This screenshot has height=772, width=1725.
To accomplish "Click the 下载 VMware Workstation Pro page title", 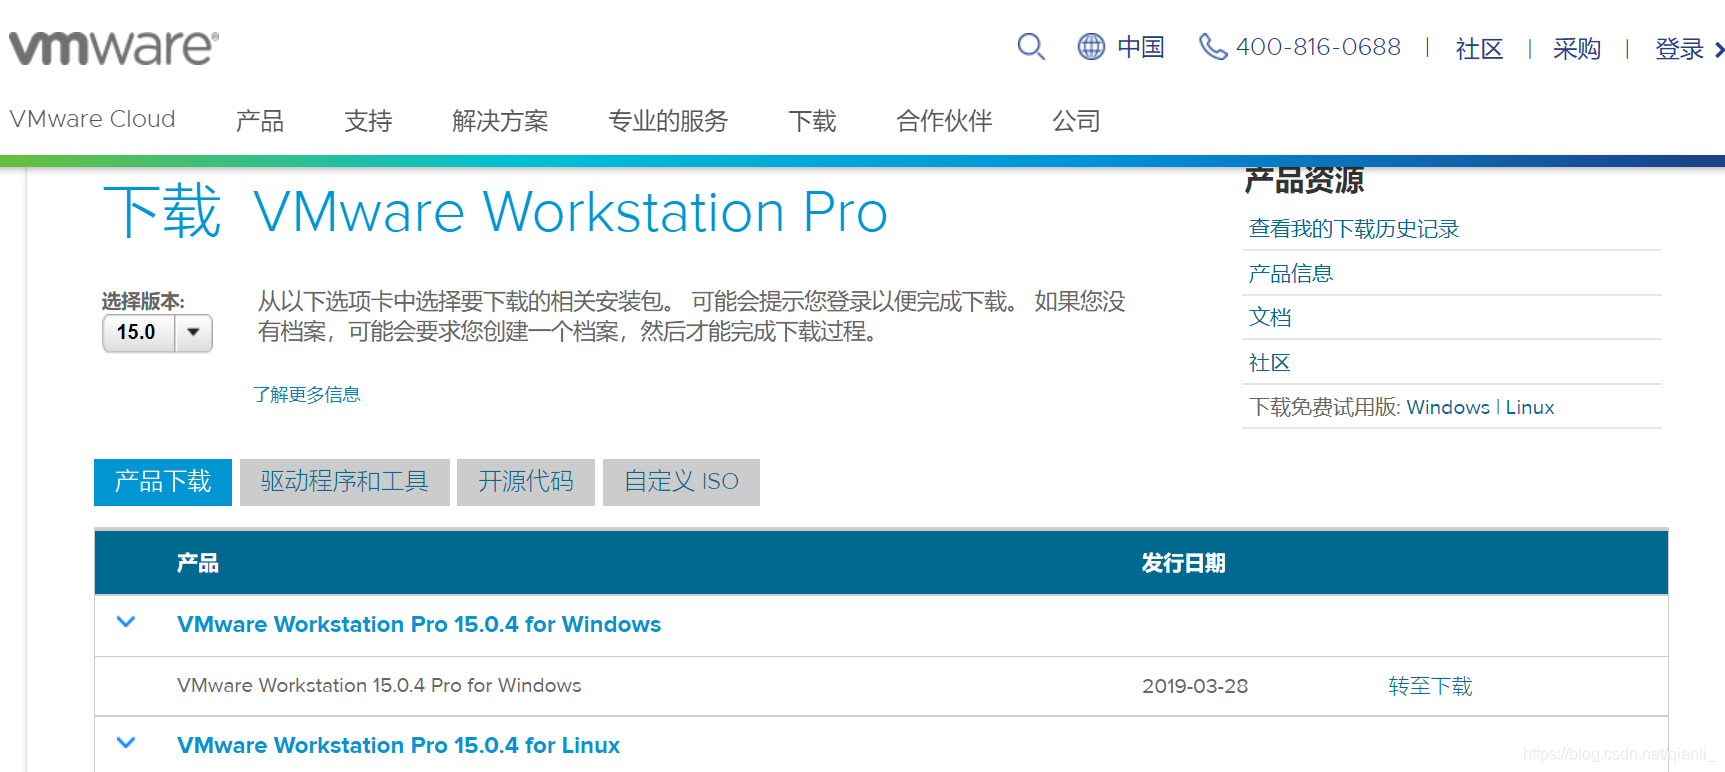I will click(495, 212).
